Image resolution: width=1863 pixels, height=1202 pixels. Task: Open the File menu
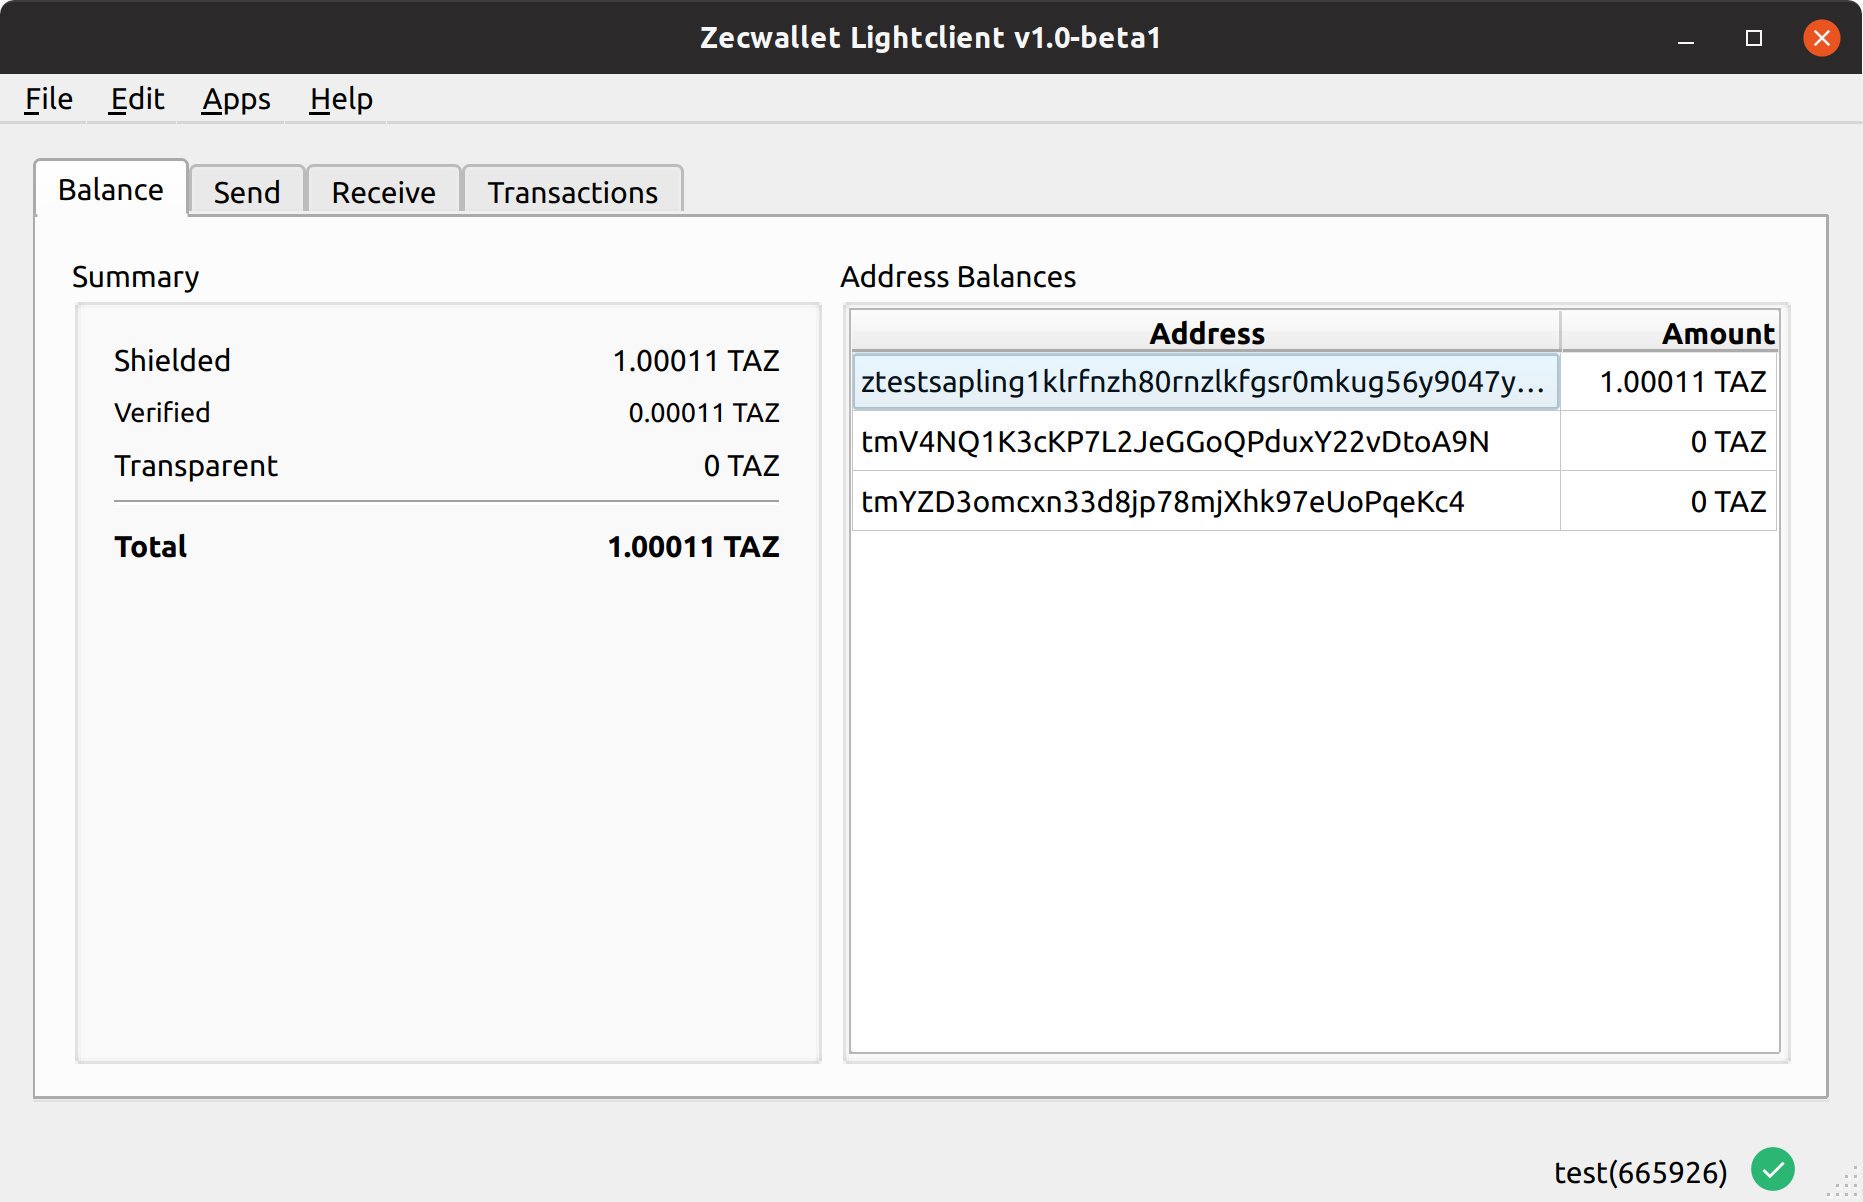(48, 99)
